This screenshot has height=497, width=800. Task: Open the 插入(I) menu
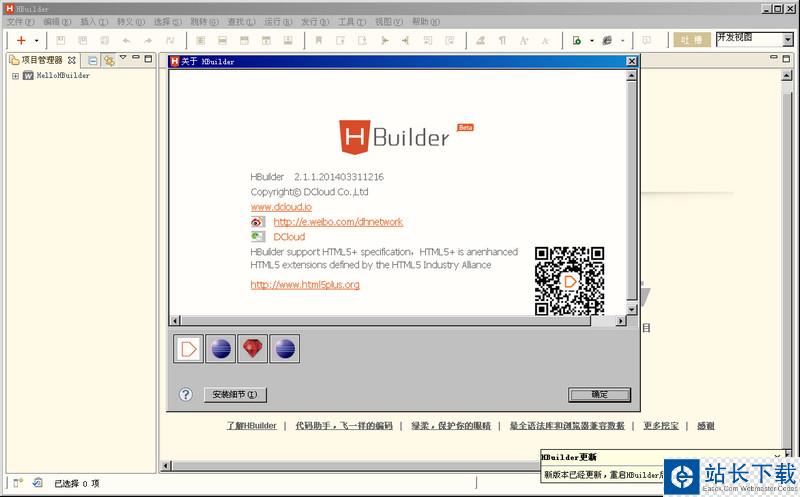point(94,21)
